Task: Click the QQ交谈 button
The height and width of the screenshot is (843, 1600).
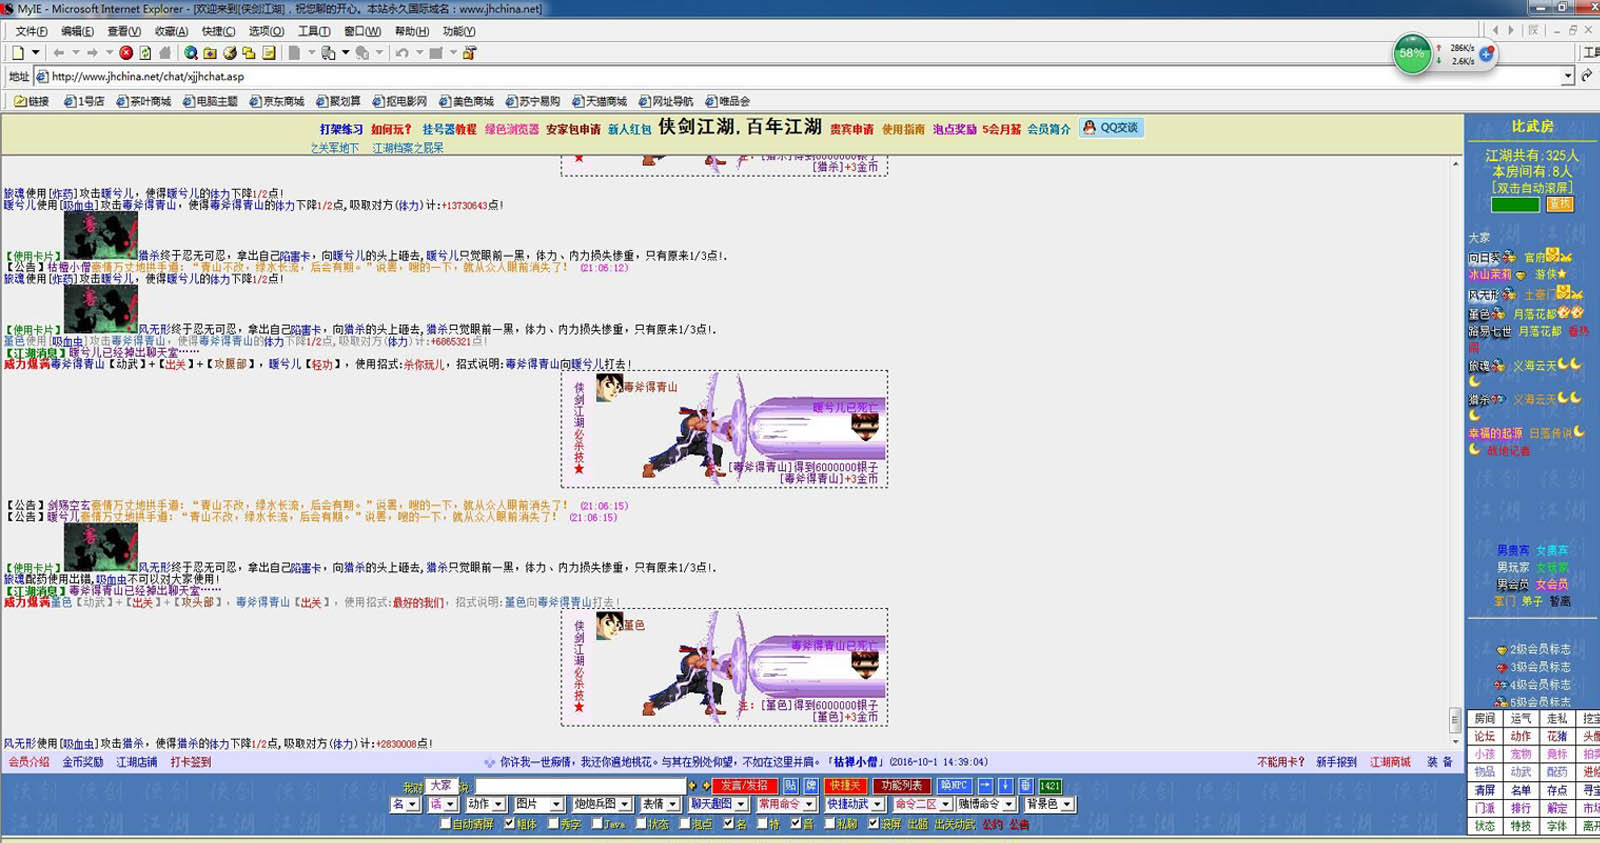Action: (x=1111, y=128)
